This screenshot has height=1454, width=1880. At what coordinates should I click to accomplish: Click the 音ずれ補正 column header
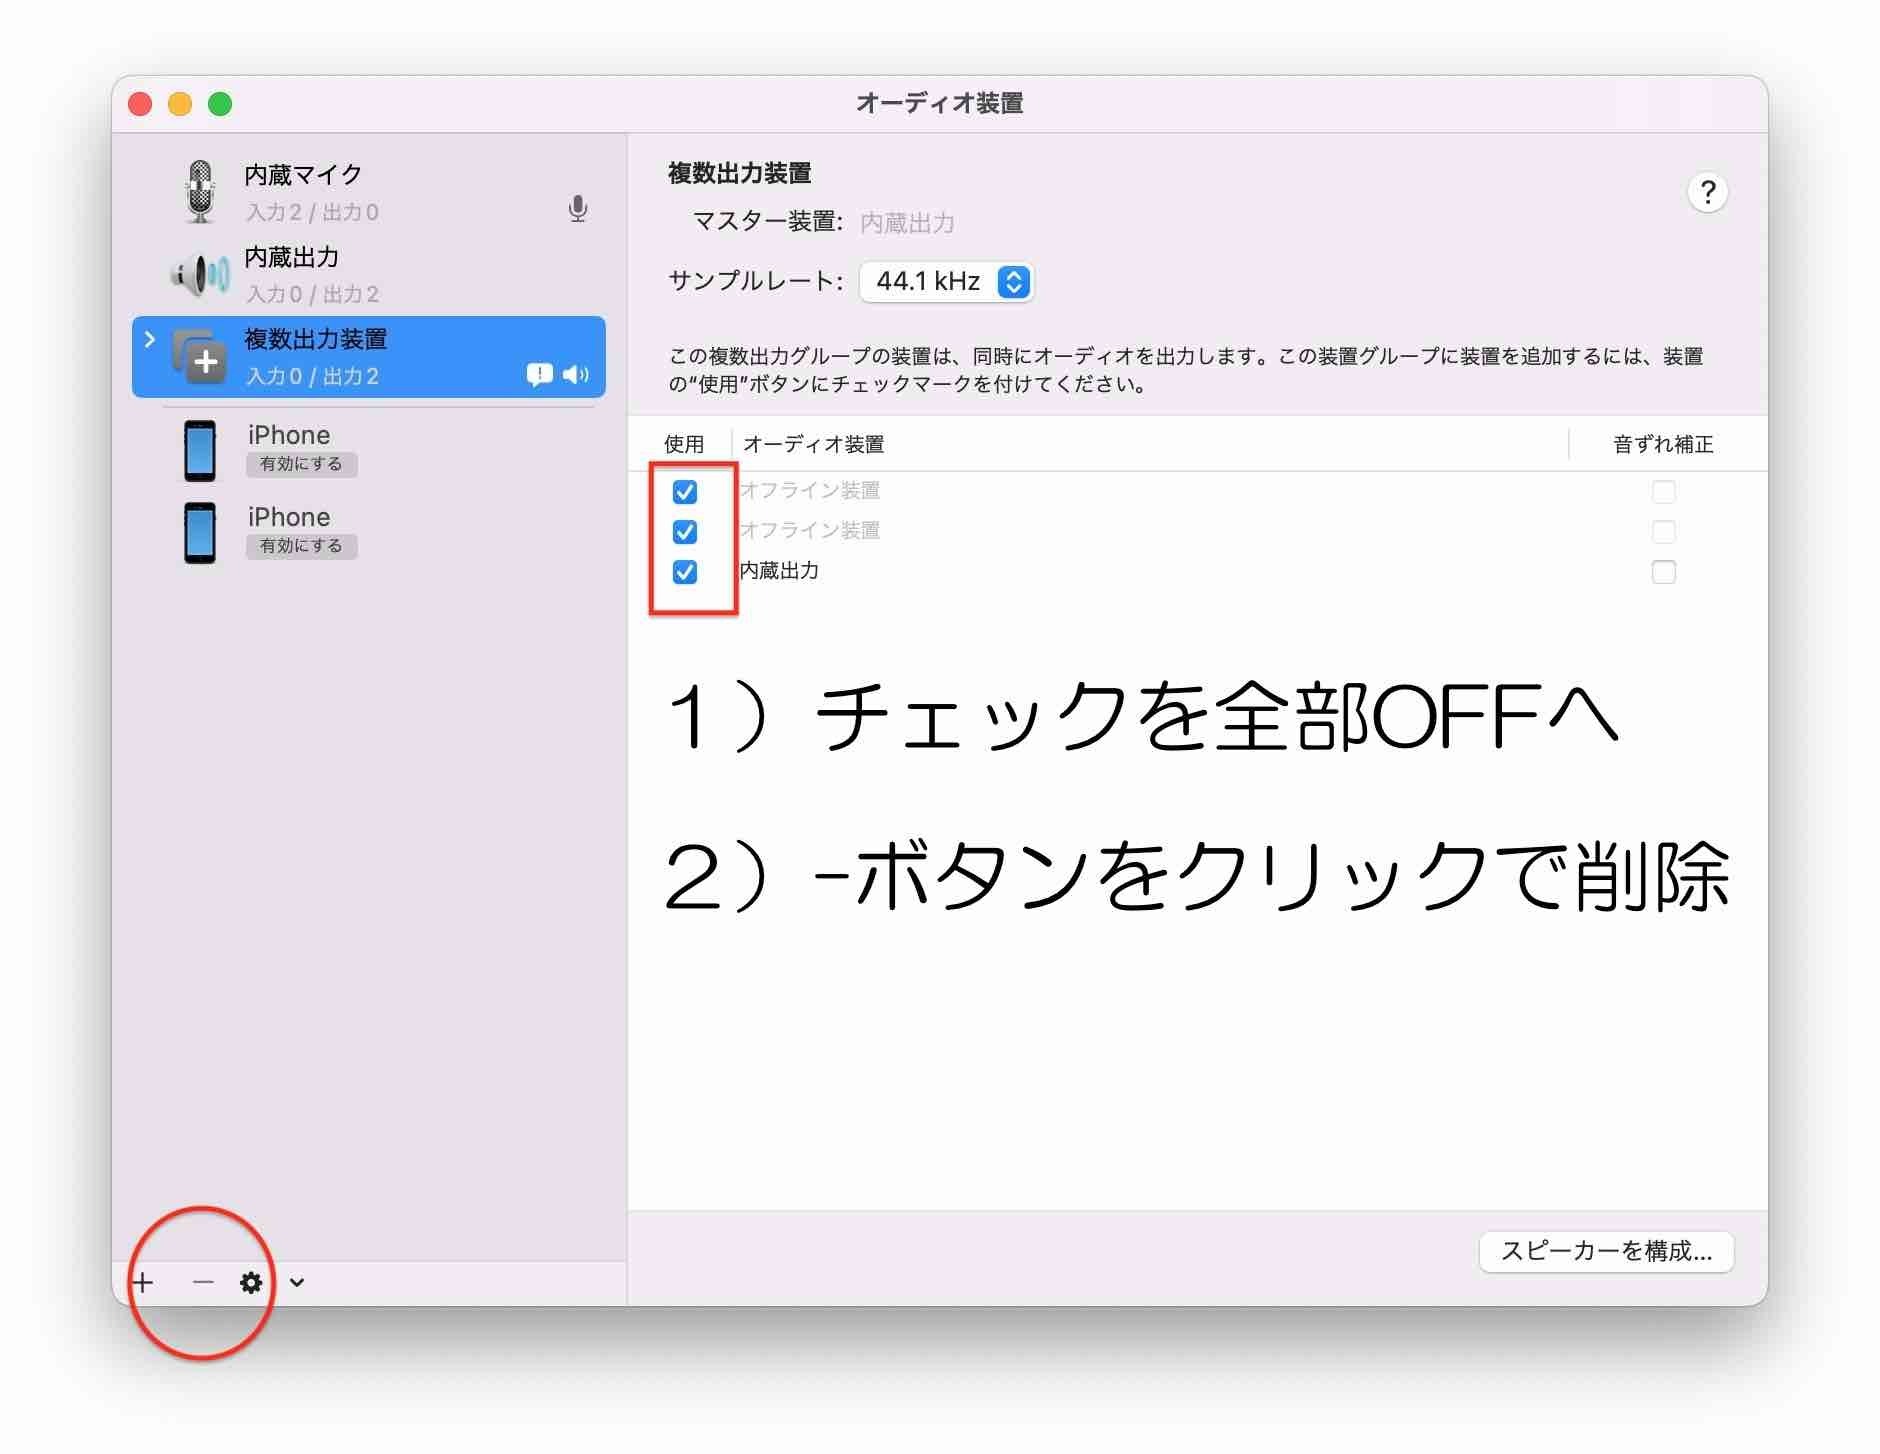(x=1663, y=444)
